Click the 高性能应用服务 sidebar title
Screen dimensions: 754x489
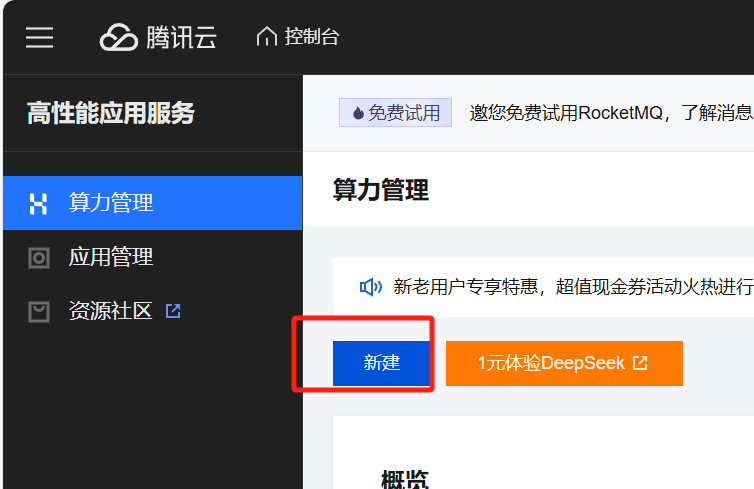[111, 113]
